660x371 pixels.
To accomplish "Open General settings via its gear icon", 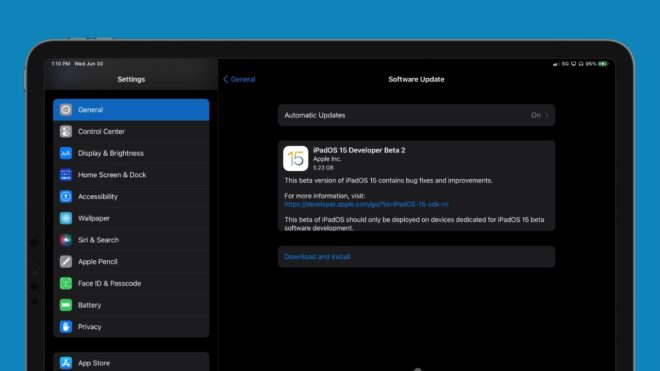I will [x=66, y=110].
